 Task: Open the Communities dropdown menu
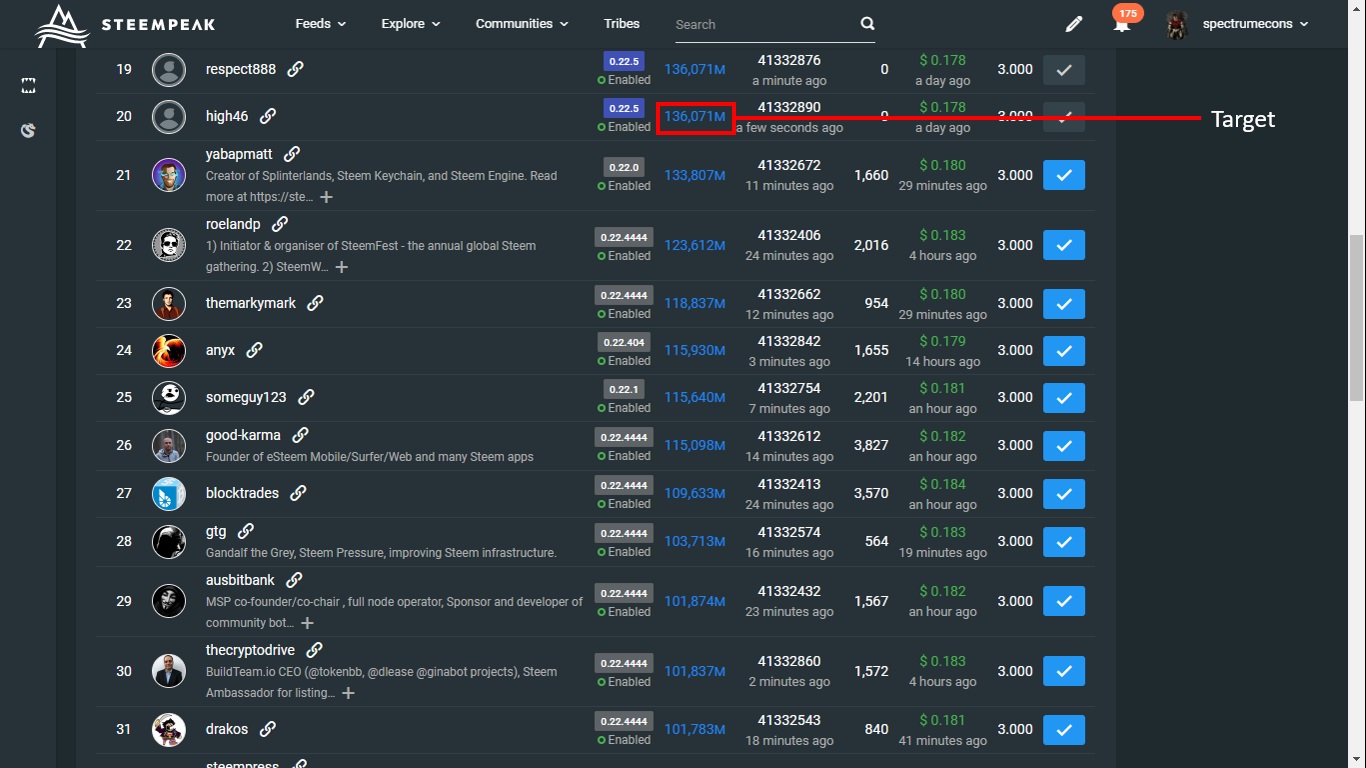click(522, 23)
